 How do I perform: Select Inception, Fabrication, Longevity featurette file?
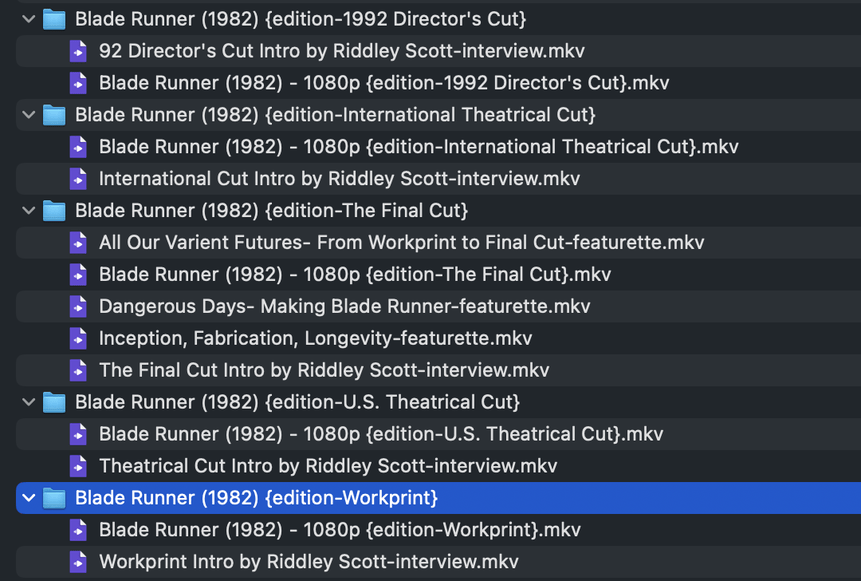[x=315, y=338]
